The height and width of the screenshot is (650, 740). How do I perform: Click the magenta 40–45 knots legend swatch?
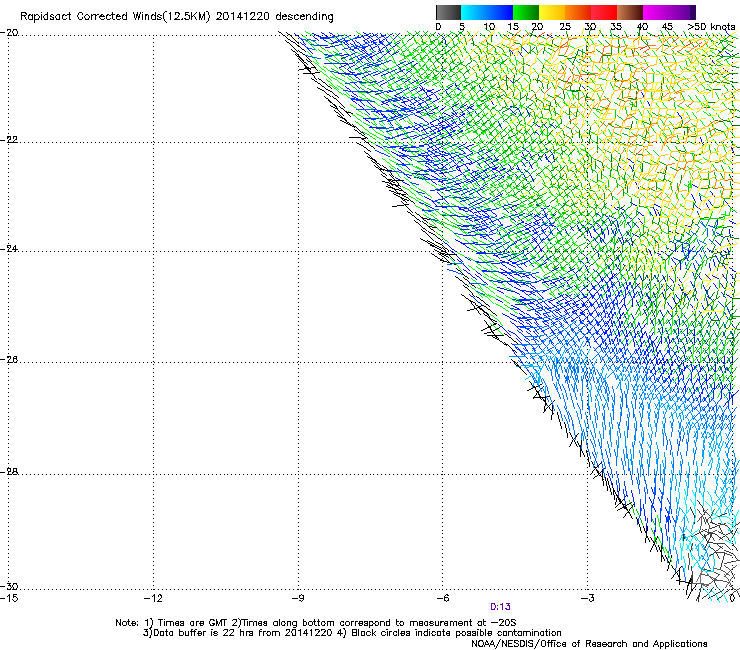656,12
